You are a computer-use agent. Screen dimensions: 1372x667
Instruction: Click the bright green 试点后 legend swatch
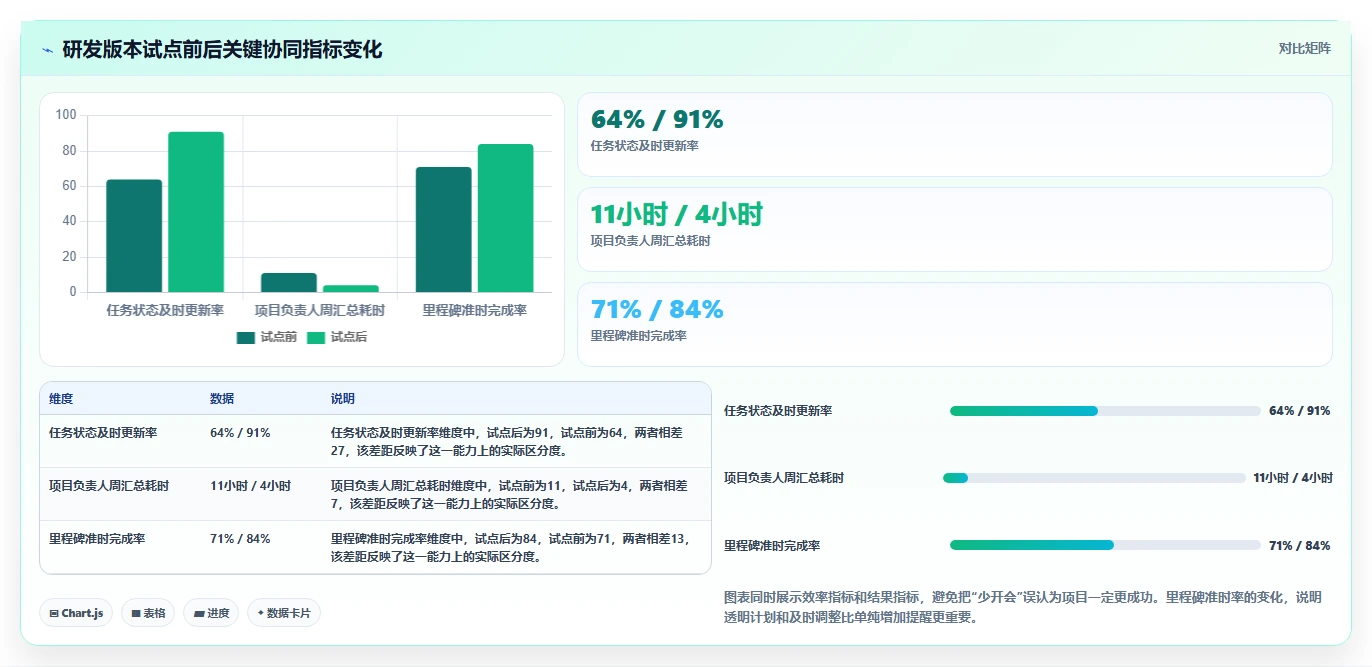316,338
